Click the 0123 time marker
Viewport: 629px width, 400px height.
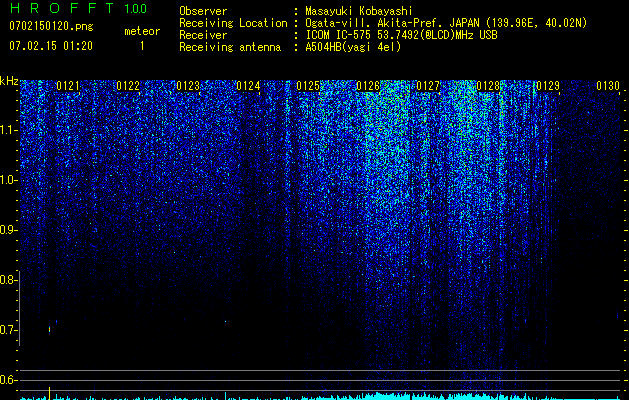188,86
